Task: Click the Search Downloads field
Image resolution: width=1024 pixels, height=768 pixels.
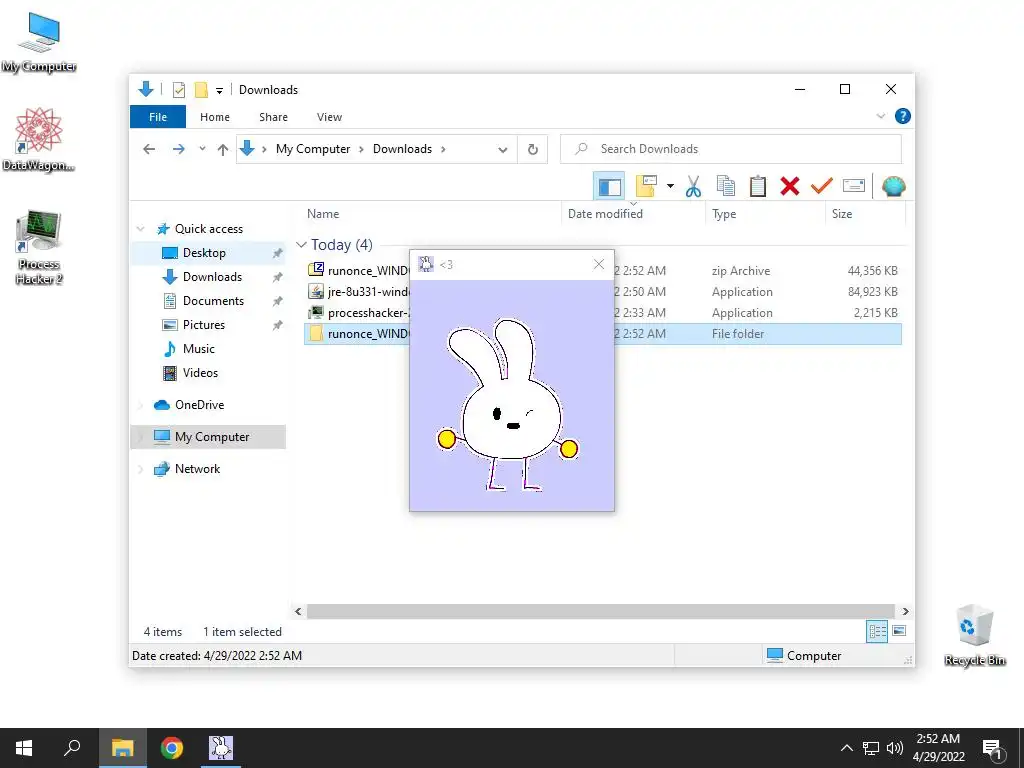Action: click(731, 149)
